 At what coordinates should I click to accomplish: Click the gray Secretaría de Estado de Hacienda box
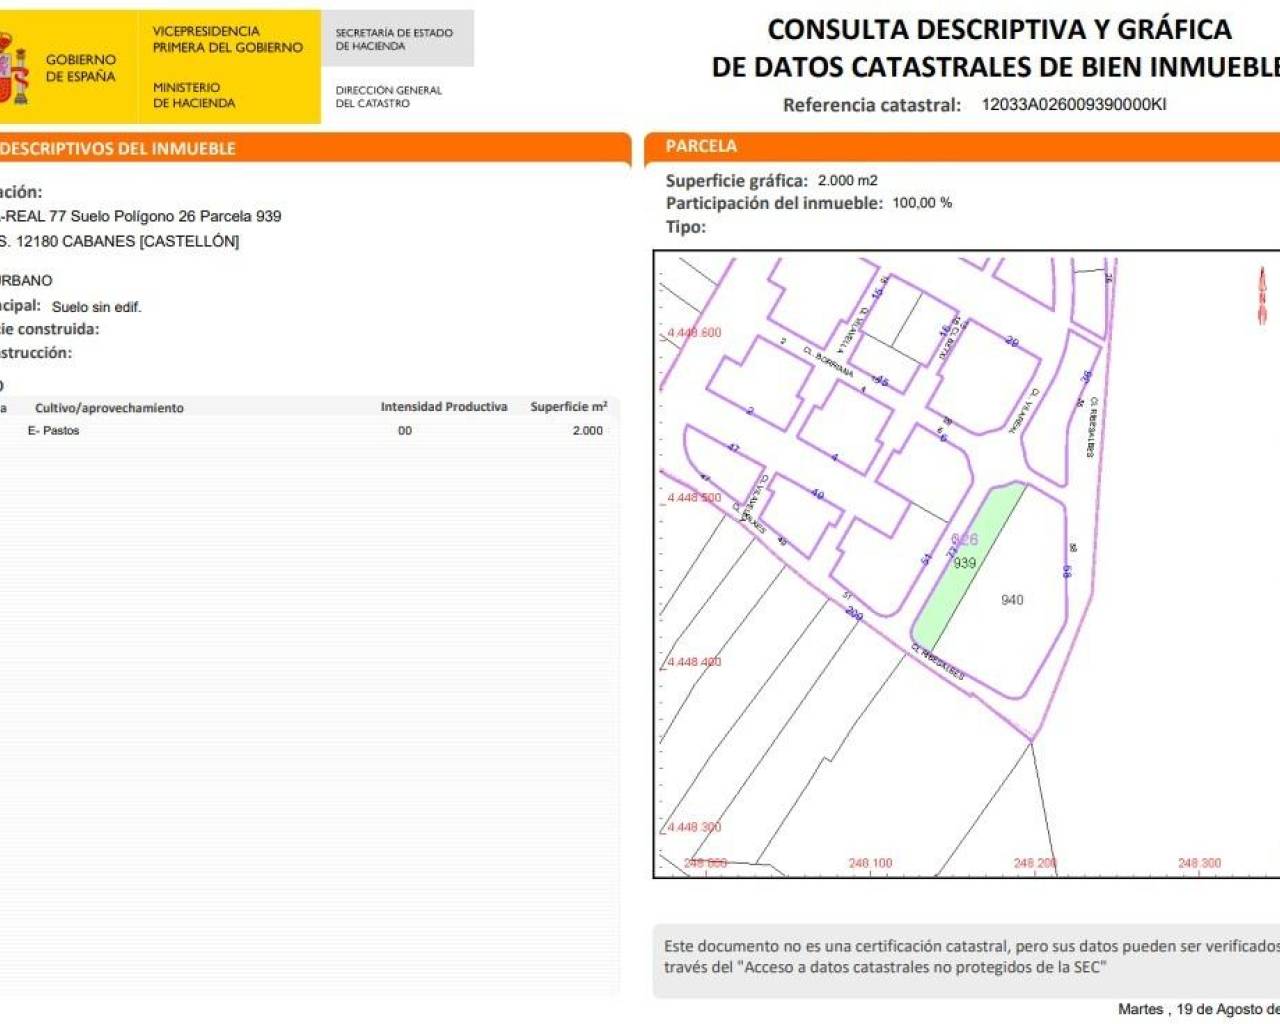396,39
